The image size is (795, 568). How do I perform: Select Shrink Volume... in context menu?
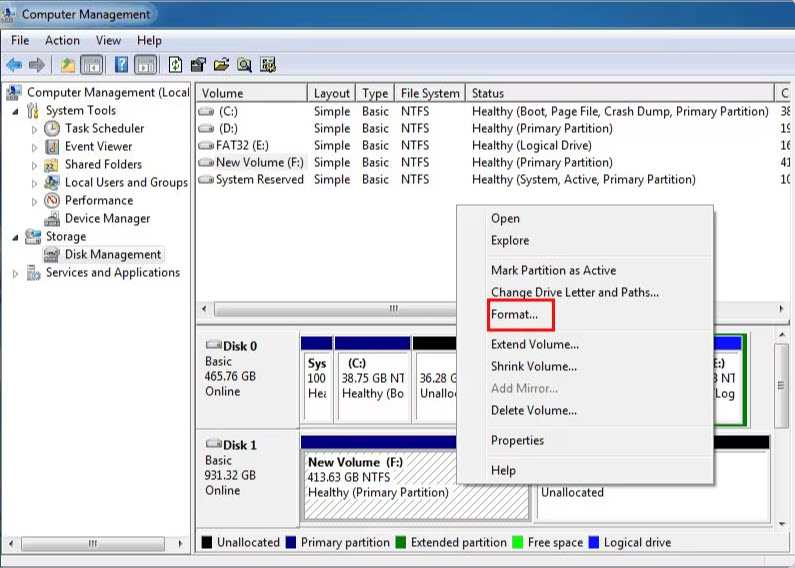point(534,366)
